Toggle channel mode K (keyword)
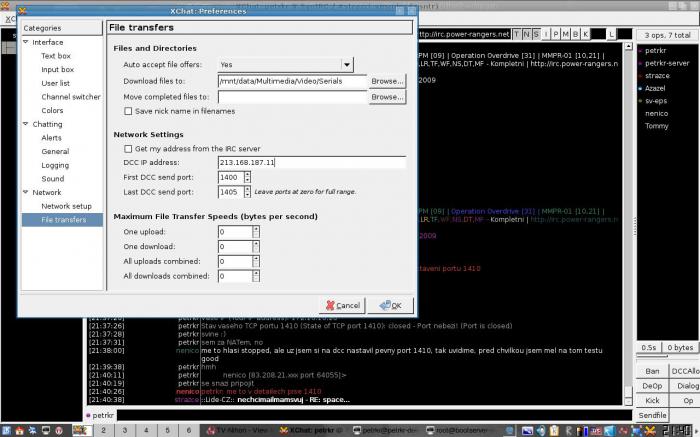The height and width of the screenshot is (437, 700). coord(585,34)
